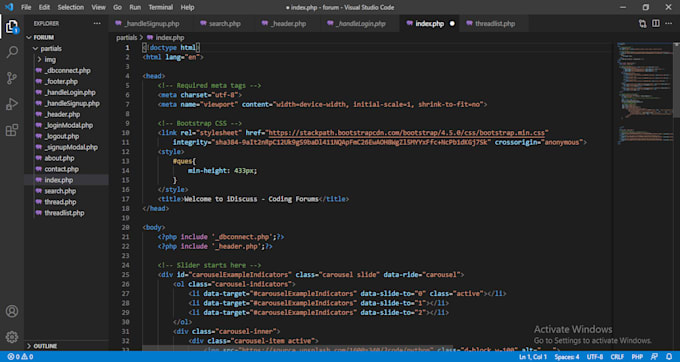Click the editor vertical scrollbar
This screenshot has width=680, height=362.
(676, 80)
